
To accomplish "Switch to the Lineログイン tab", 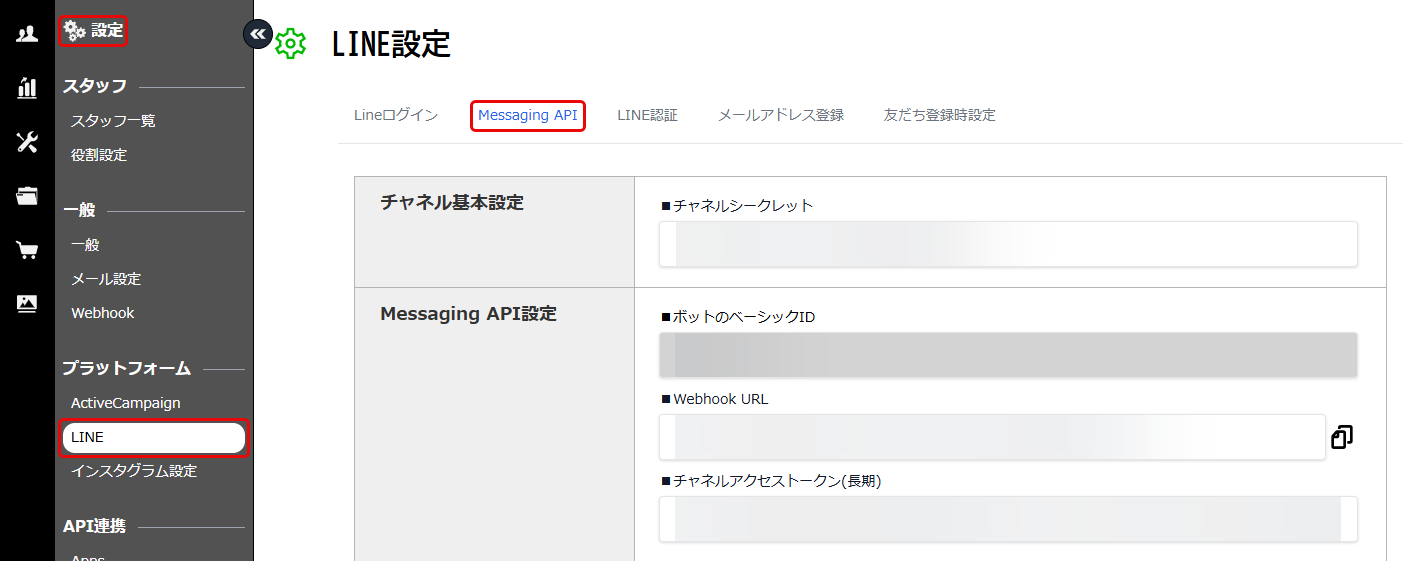I will [396, 115].
